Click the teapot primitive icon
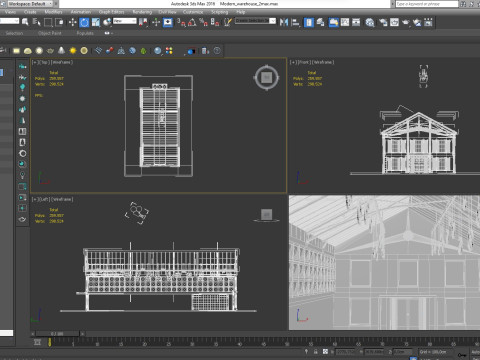The height and width of the screenshot is (360, 480). coord(50,51)
